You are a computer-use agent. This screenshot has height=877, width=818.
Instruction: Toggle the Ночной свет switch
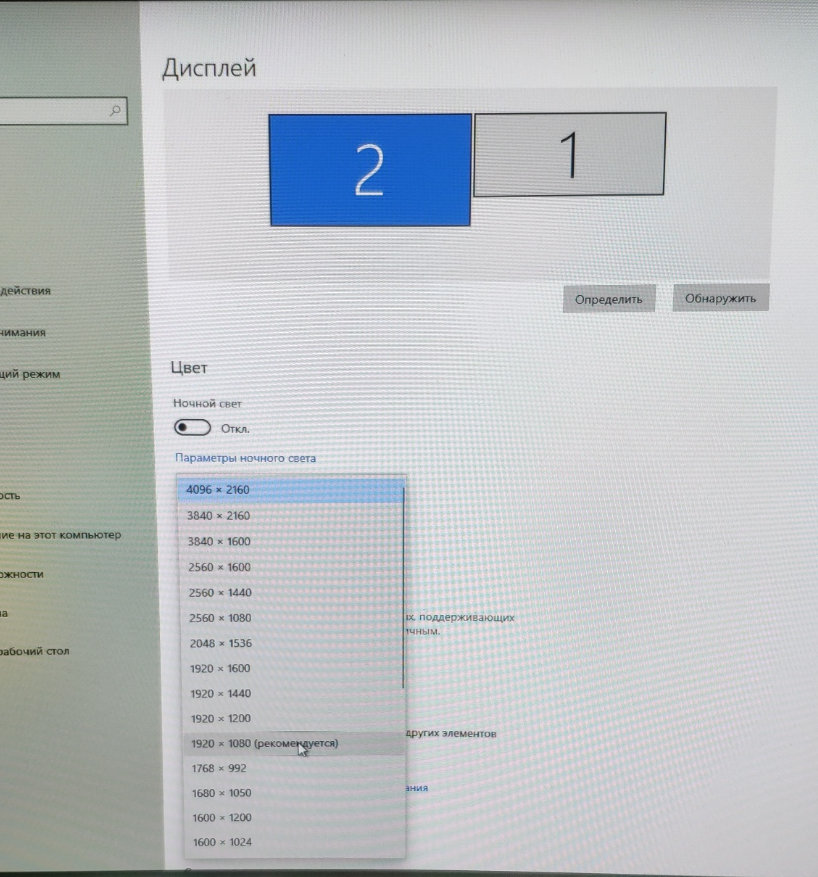point(192,428)
